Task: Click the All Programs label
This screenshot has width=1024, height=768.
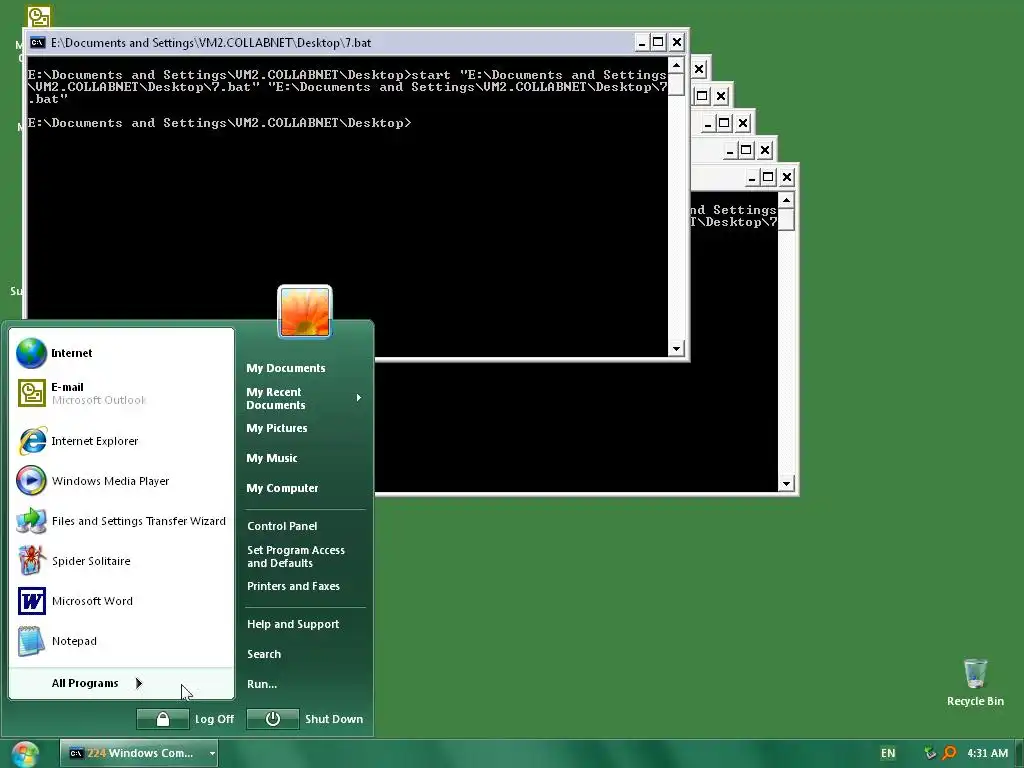Action: point(85,683)
